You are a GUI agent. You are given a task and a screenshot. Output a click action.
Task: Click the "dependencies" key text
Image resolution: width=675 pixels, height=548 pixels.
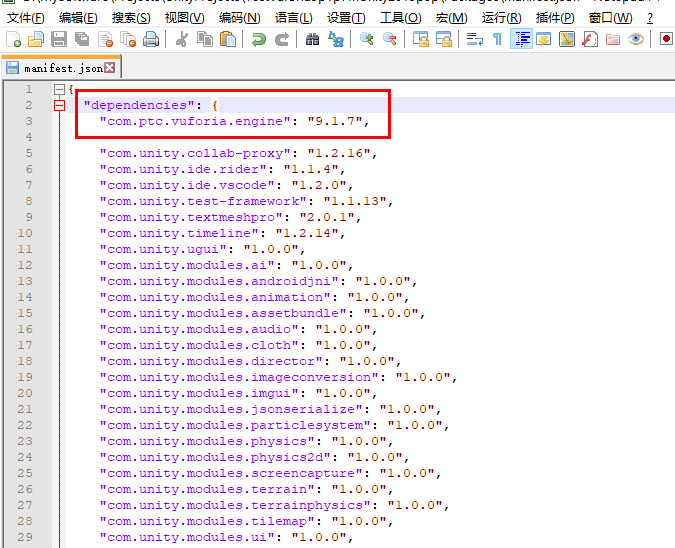point(139,105)
